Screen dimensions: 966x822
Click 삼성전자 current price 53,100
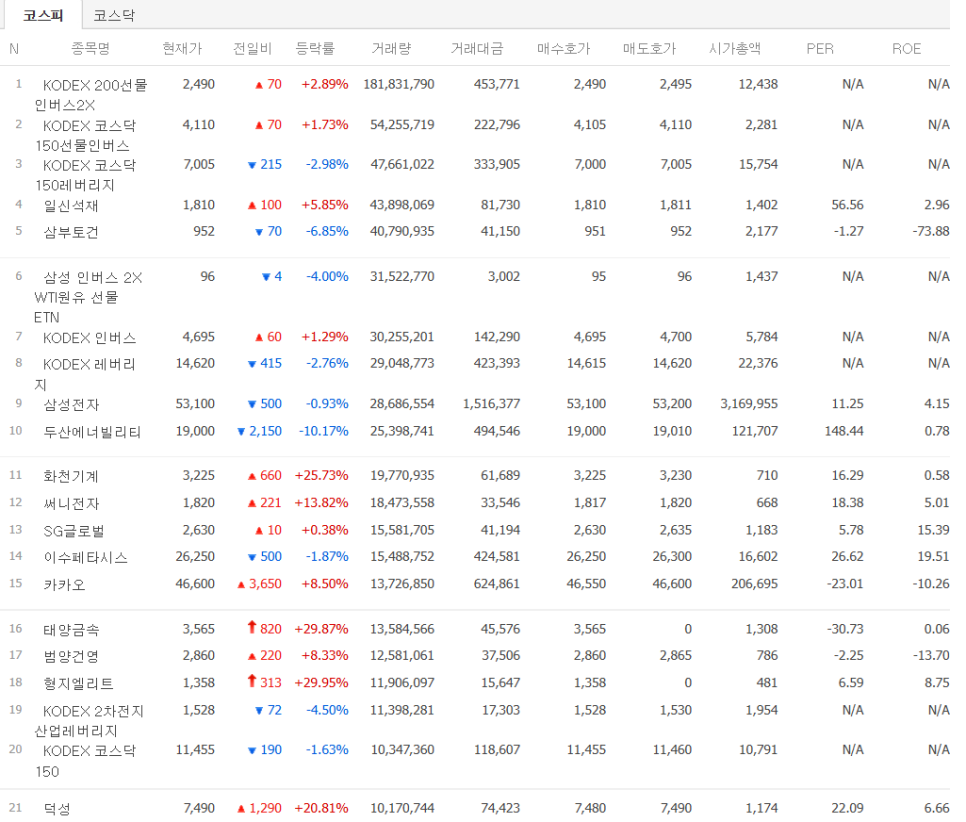point(195,404)
